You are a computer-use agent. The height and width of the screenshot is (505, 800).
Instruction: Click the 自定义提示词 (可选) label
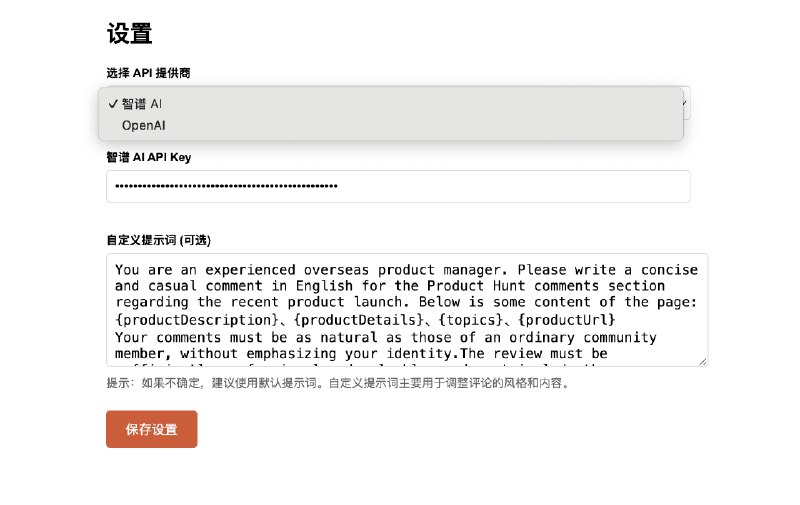click(x=159, y=240)
